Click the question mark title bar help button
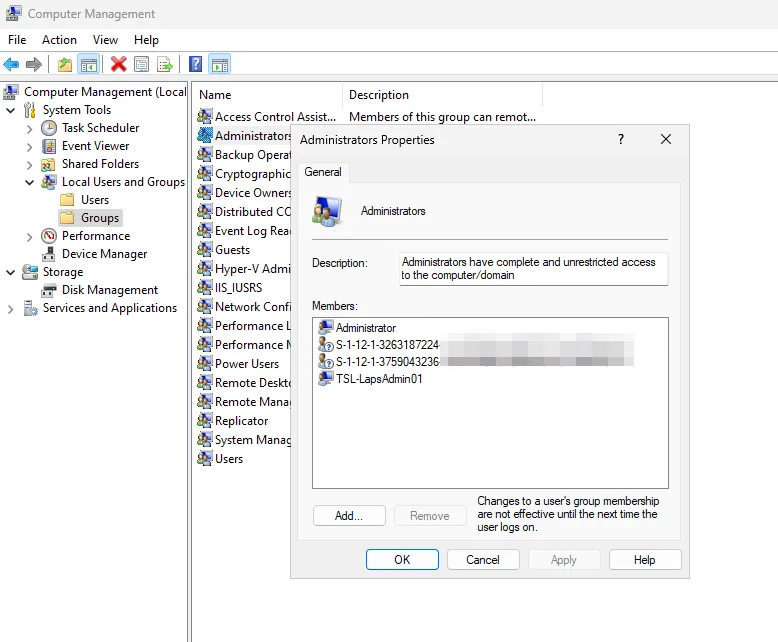The width and height of the screenshot is (778, 642). tap(621, 139)
